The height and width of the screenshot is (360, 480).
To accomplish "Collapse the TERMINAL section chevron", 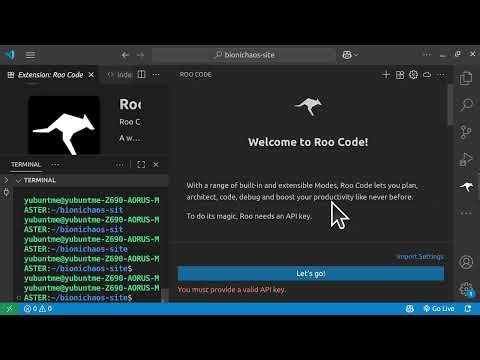I will [x=19, y=180].
